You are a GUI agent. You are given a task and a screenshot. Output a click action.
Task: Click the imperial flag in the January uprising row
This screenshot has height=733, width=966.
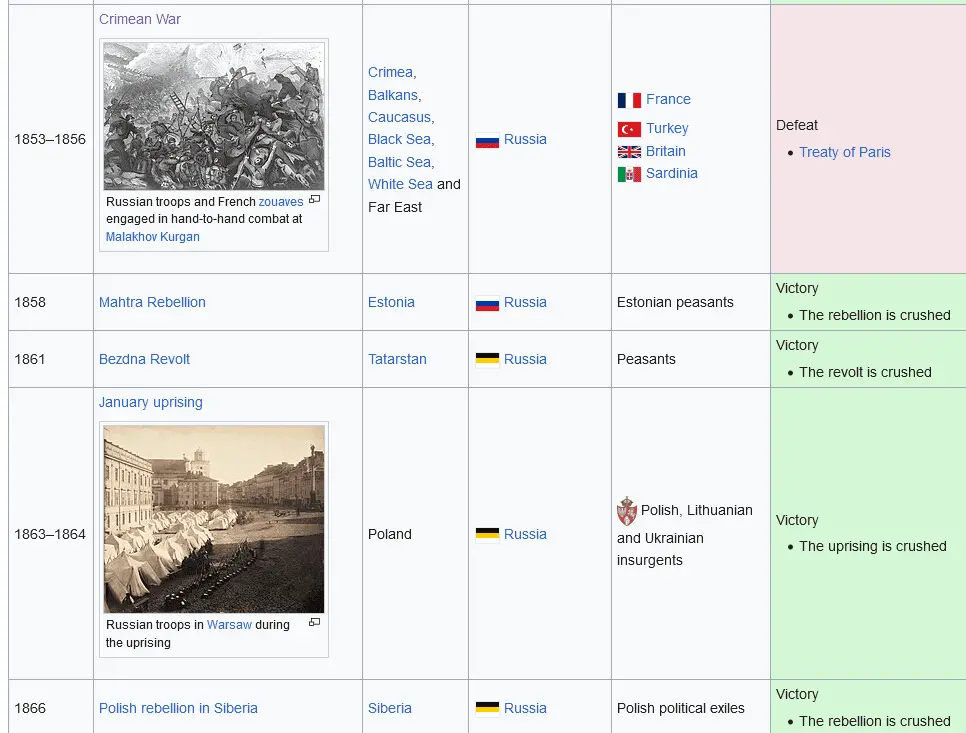(x=487, y=535)
